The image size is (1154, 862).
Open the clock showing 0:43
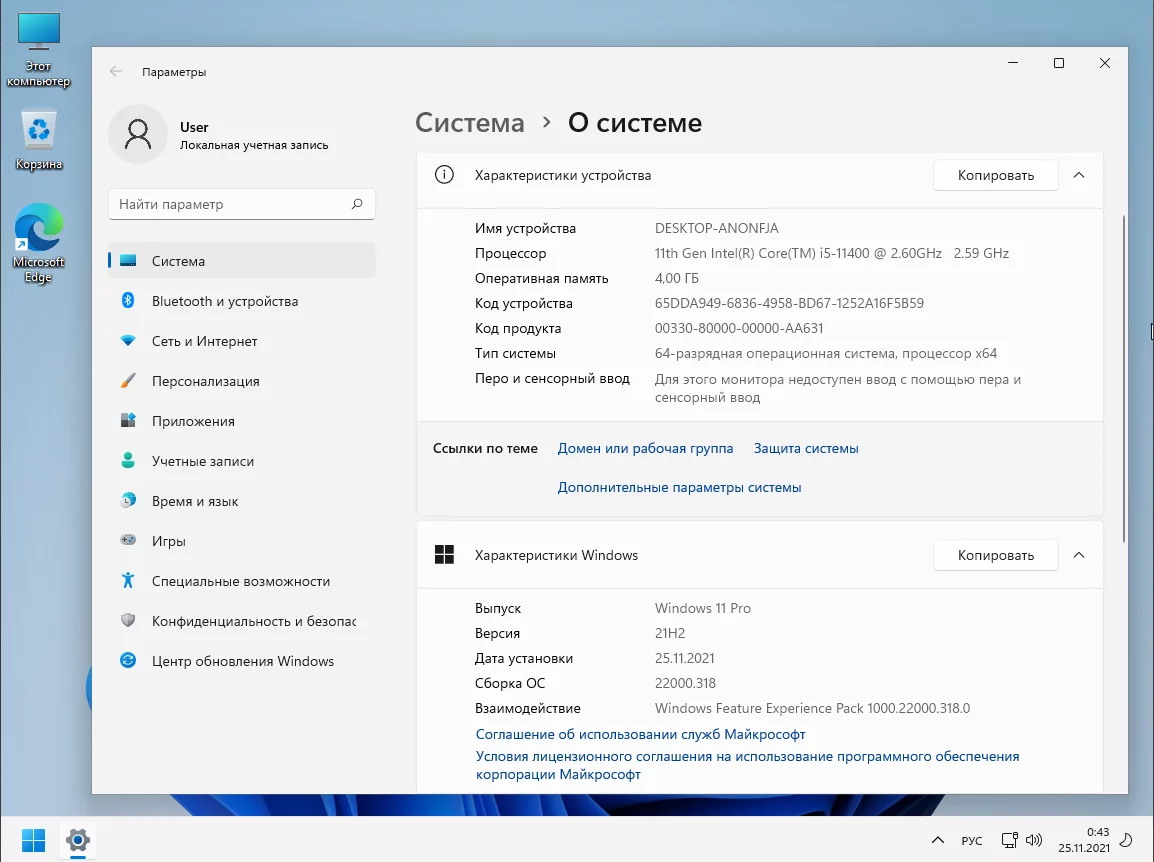coord(1084,840)
